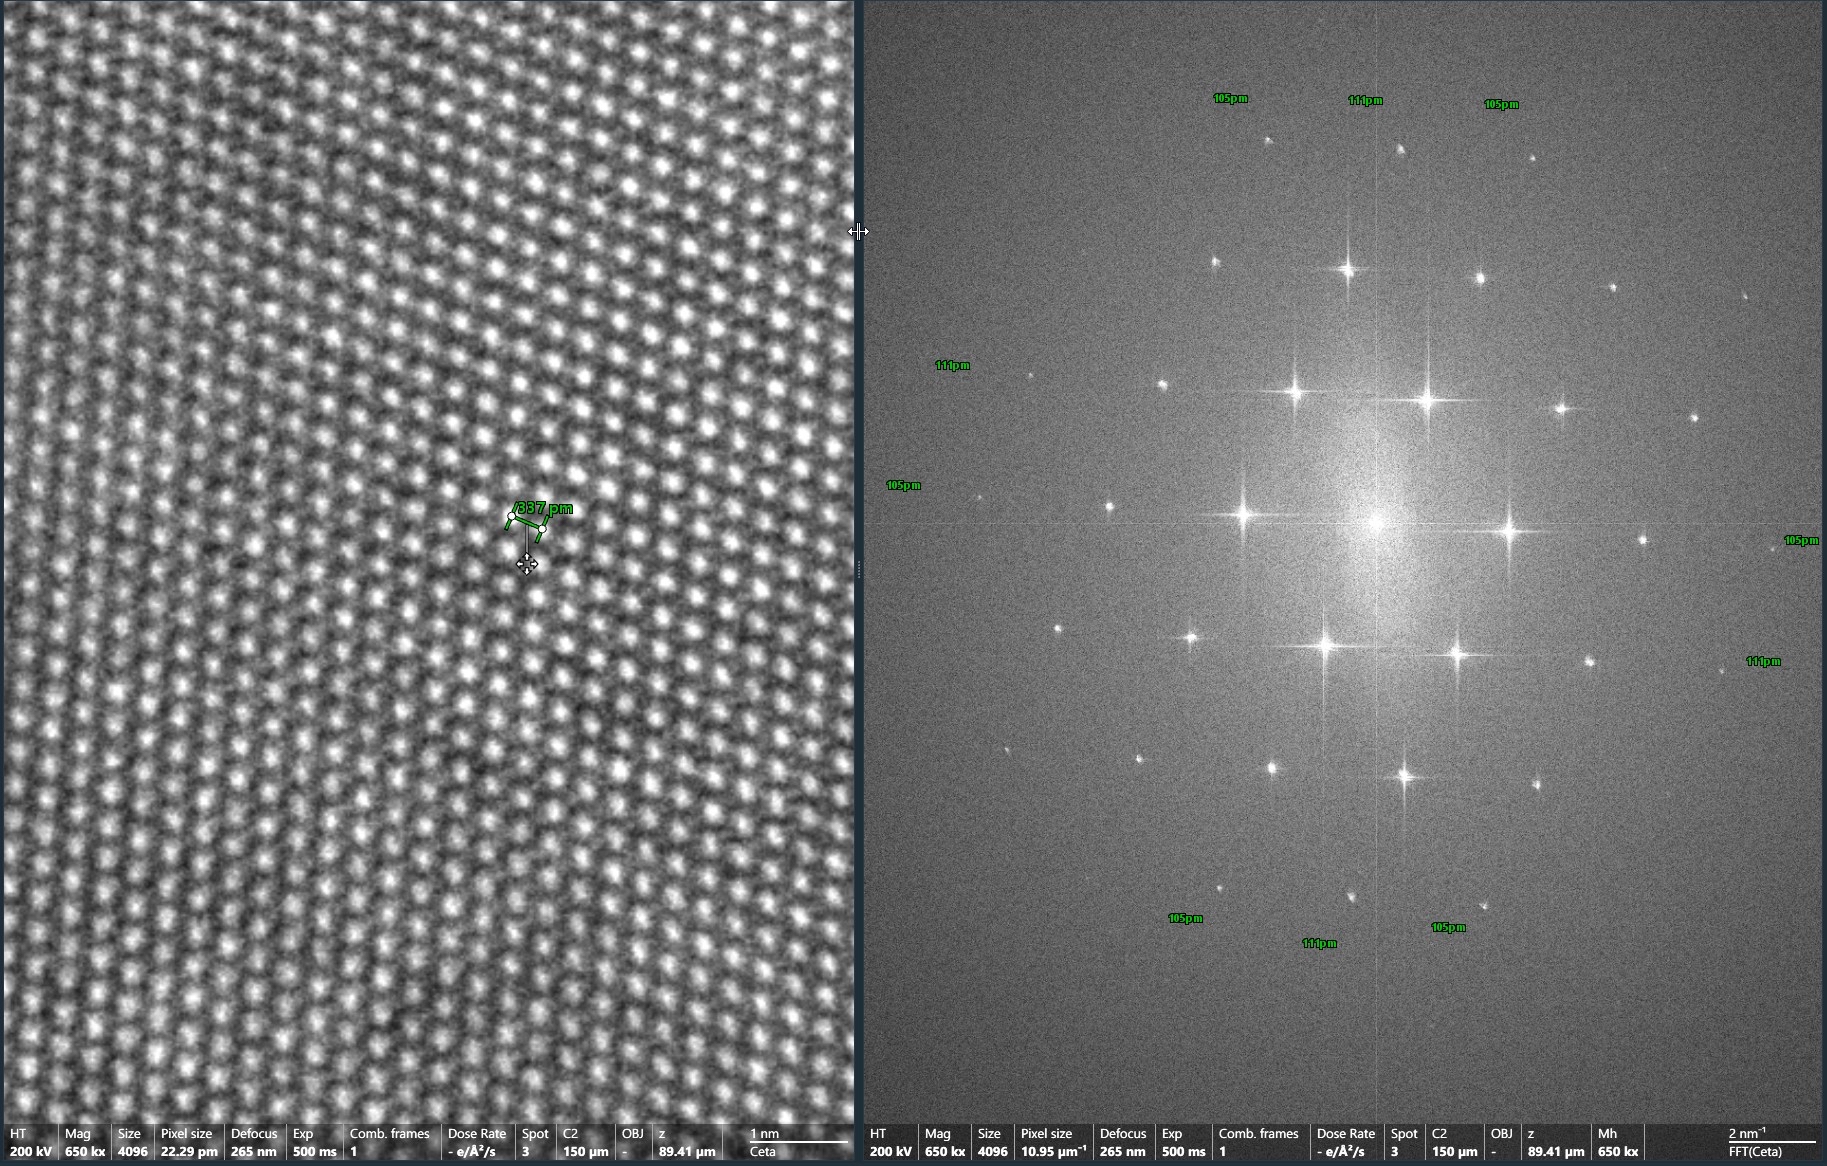1827x1166 pixels.
Task: Grab the vertical splitter grip between the two panes
Action: click(858, 568)
